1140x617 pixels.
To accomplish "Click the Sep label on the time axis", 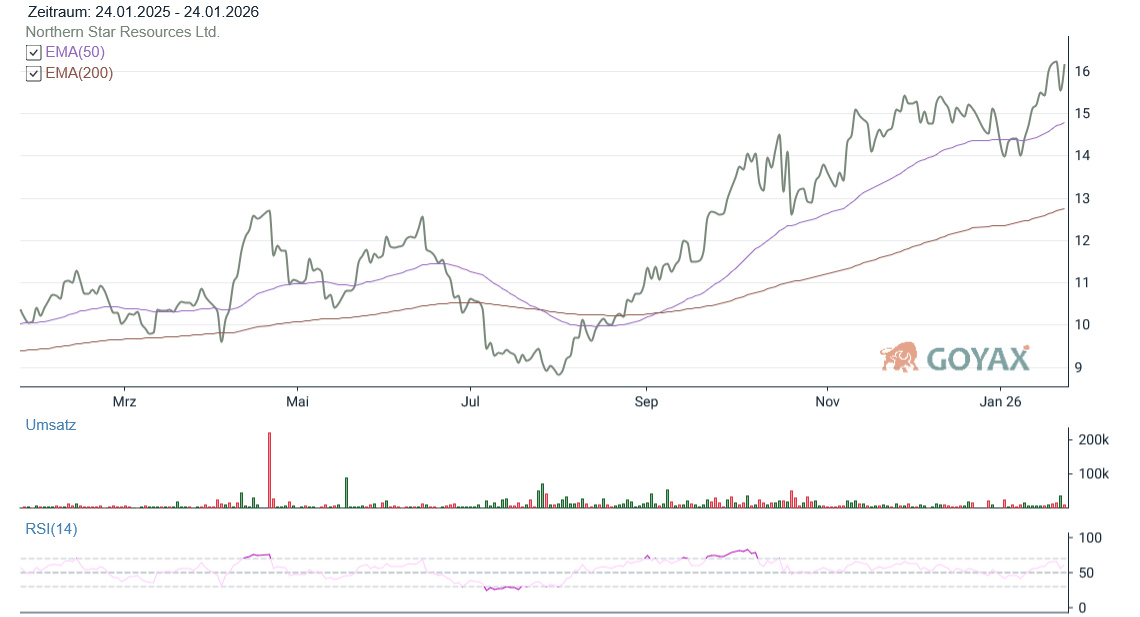I will click(x=646, y=402).
